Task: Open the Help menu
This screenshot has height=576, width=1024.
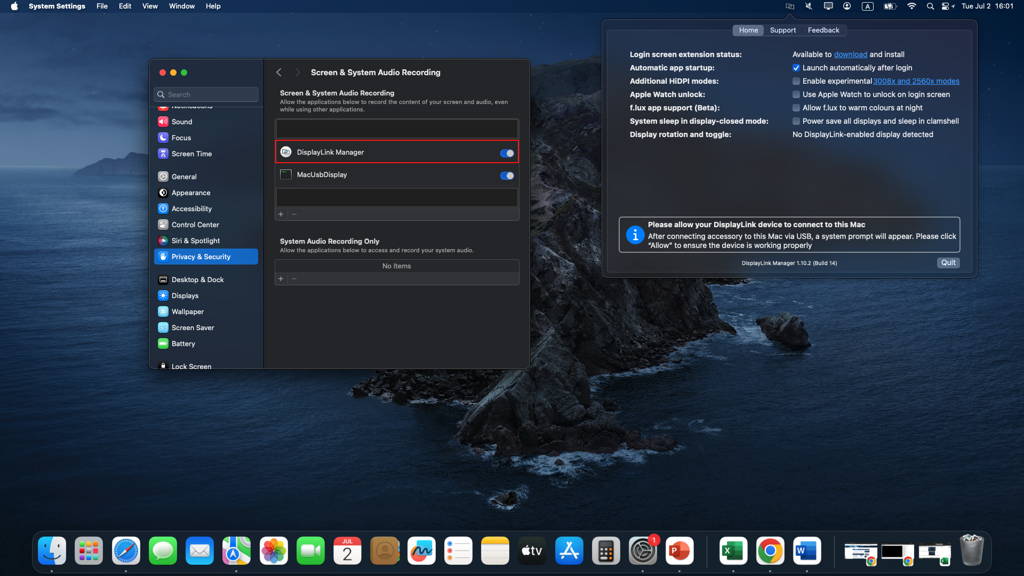Action: [x=213, y=6]
